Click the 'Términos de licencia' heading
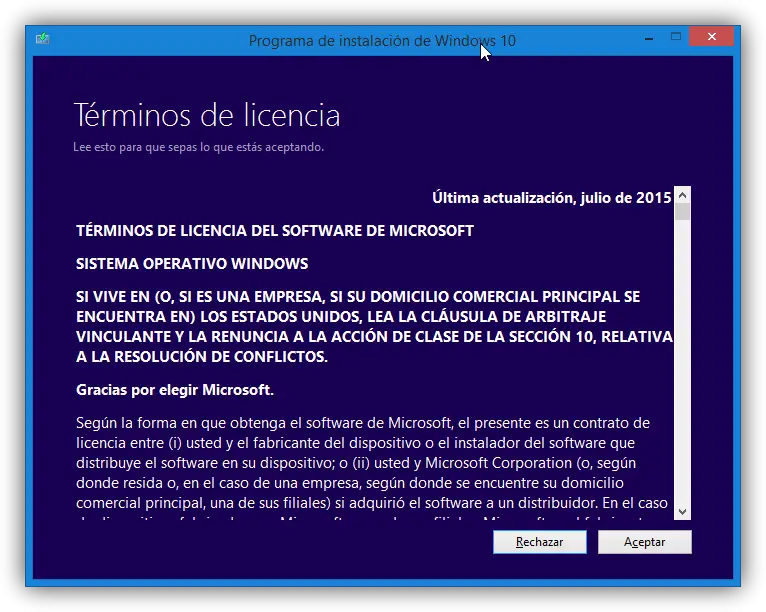Image resolution: width=766 pixels, height=612 pixels. coord(207,116)
